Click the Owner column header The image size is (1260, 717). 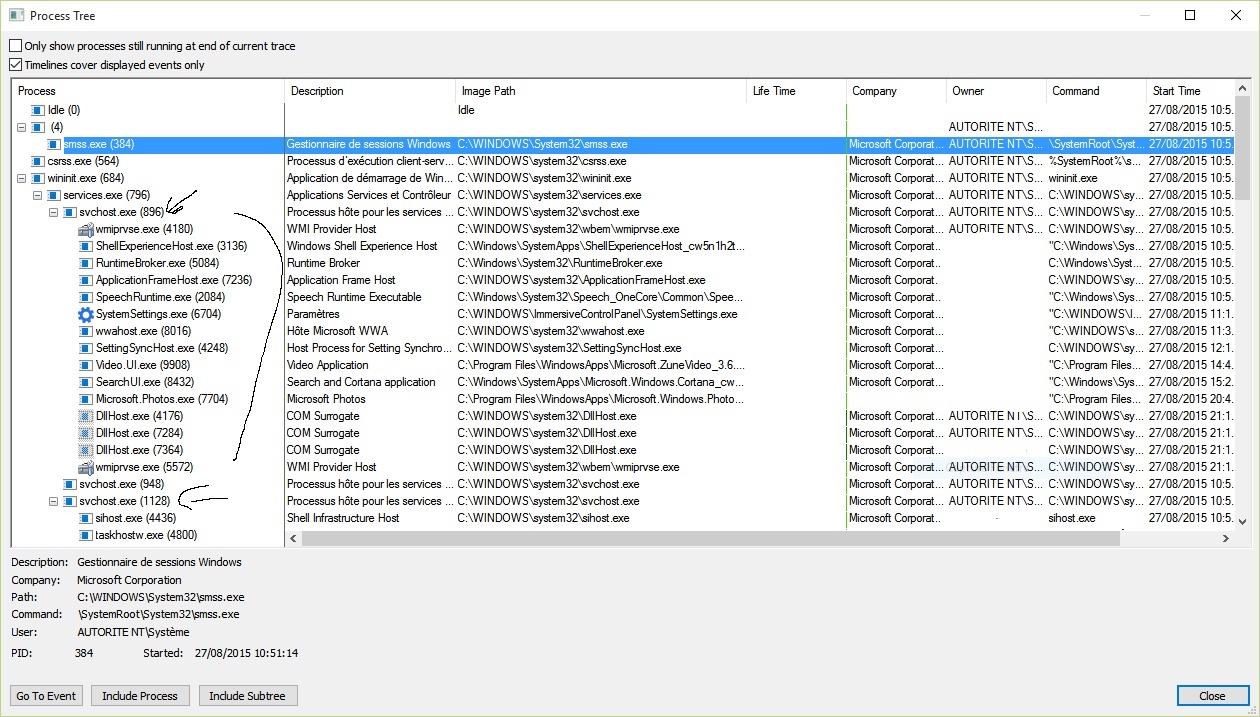pyautogui.click(x=996, y=91)
